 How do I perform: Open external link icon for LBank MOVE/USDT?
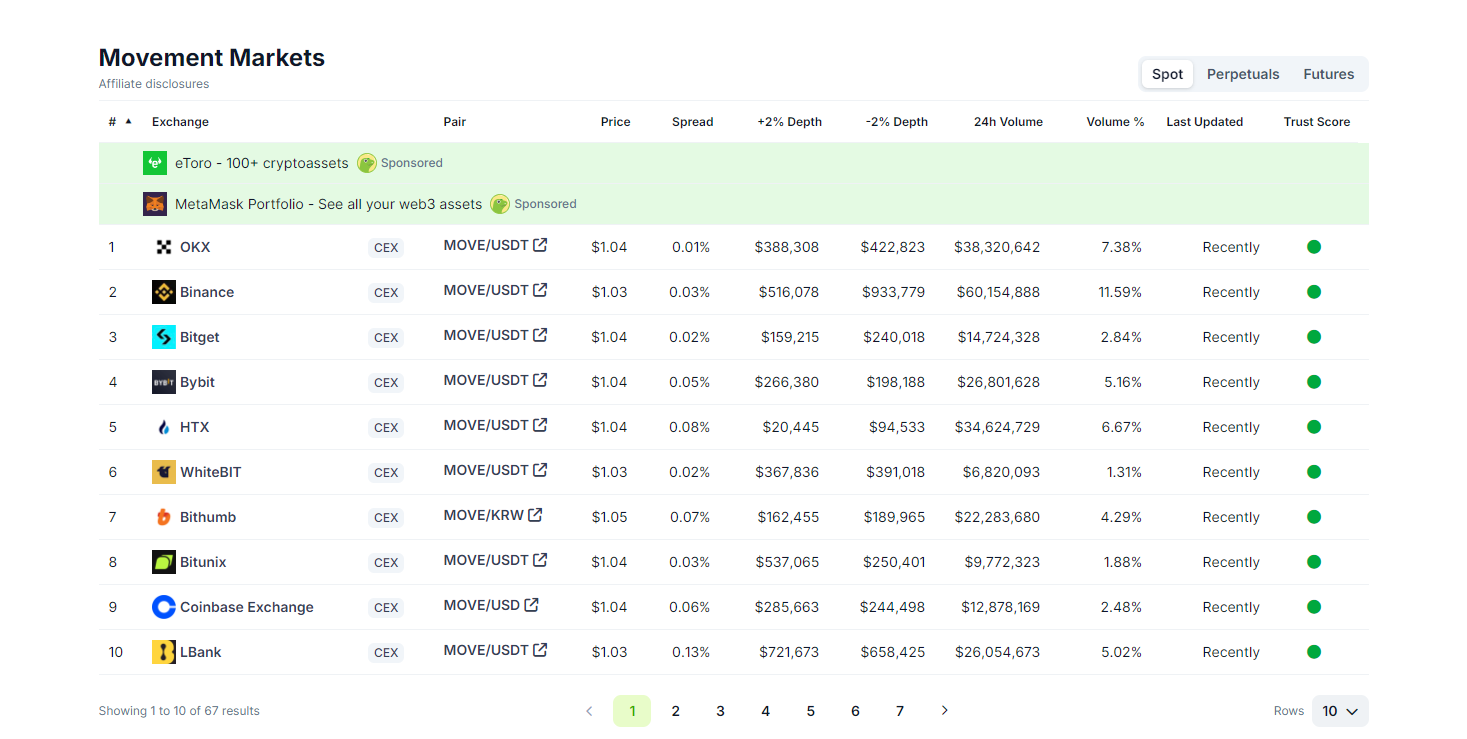(540, 650)
